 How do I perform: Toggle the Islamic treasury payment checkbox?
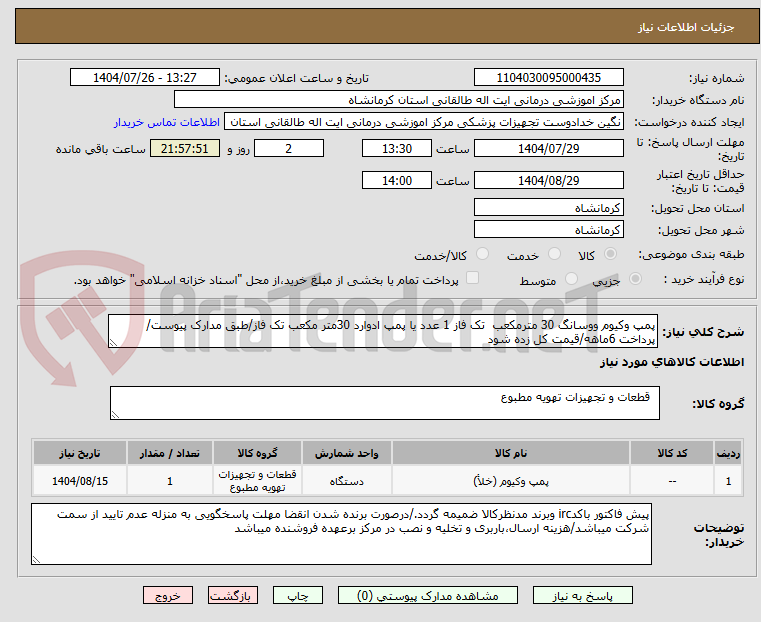click(x=473, y=279)
